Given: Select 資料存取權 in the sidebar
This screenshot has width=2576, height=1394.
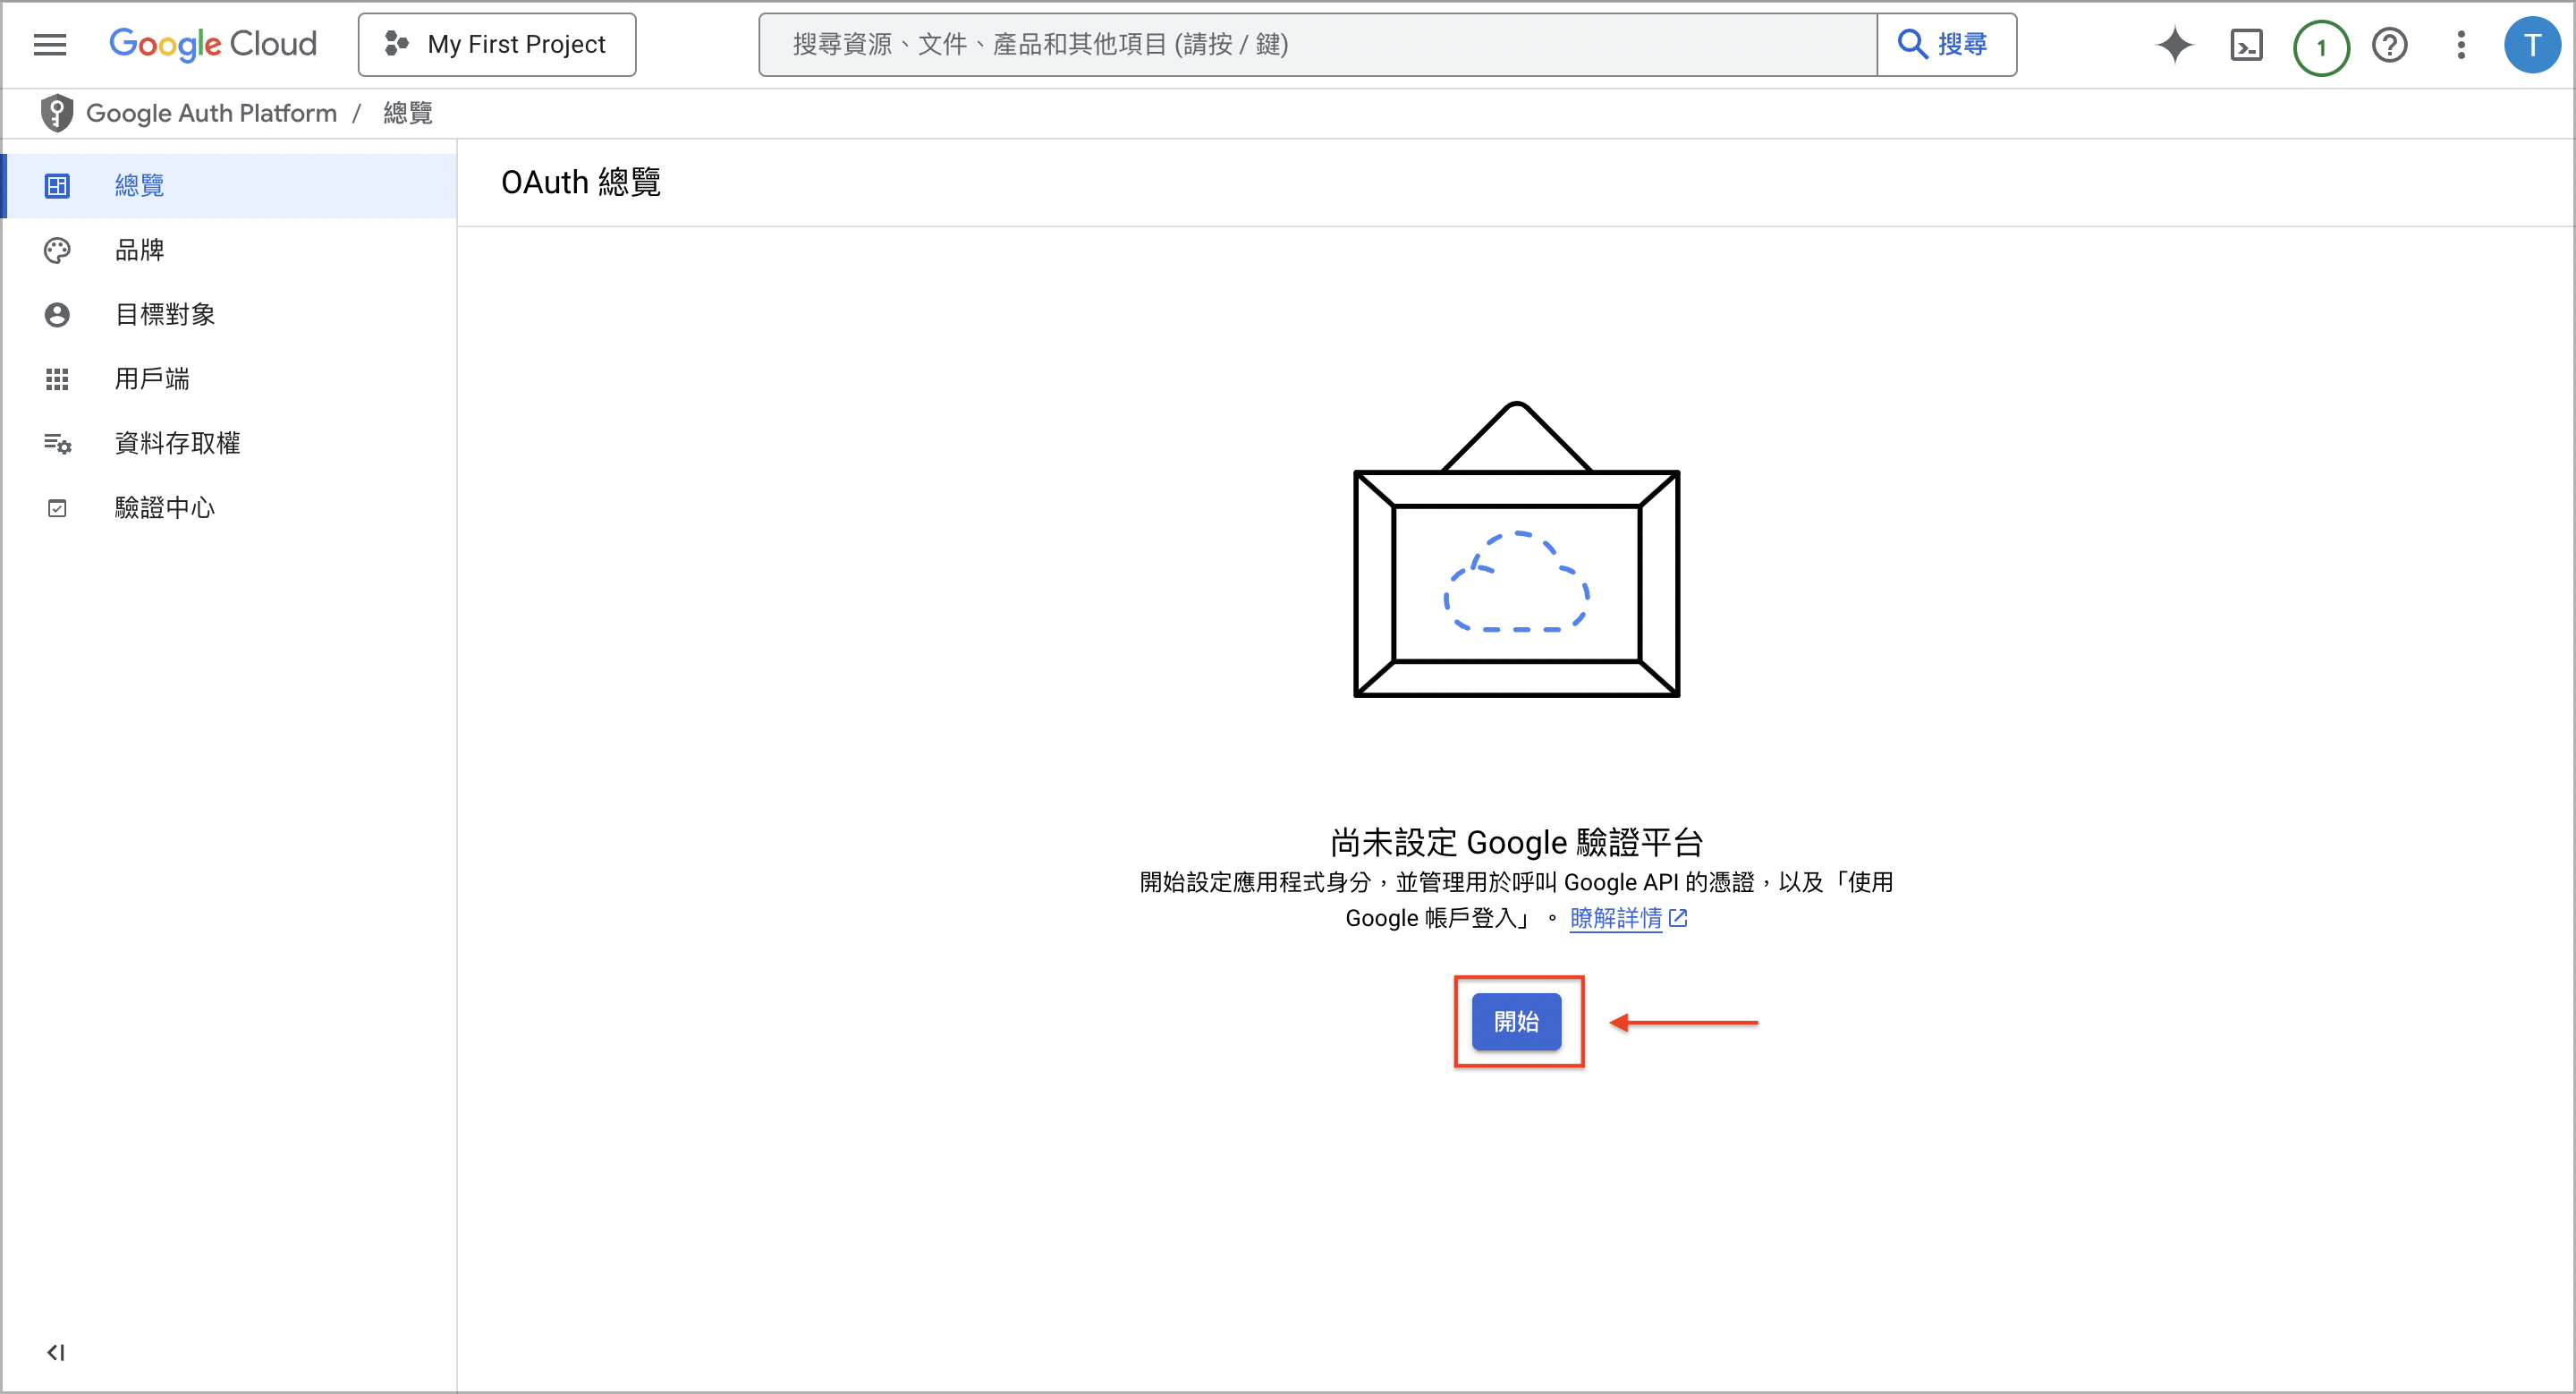Looking at the screenshot, I should click(230, 443).
